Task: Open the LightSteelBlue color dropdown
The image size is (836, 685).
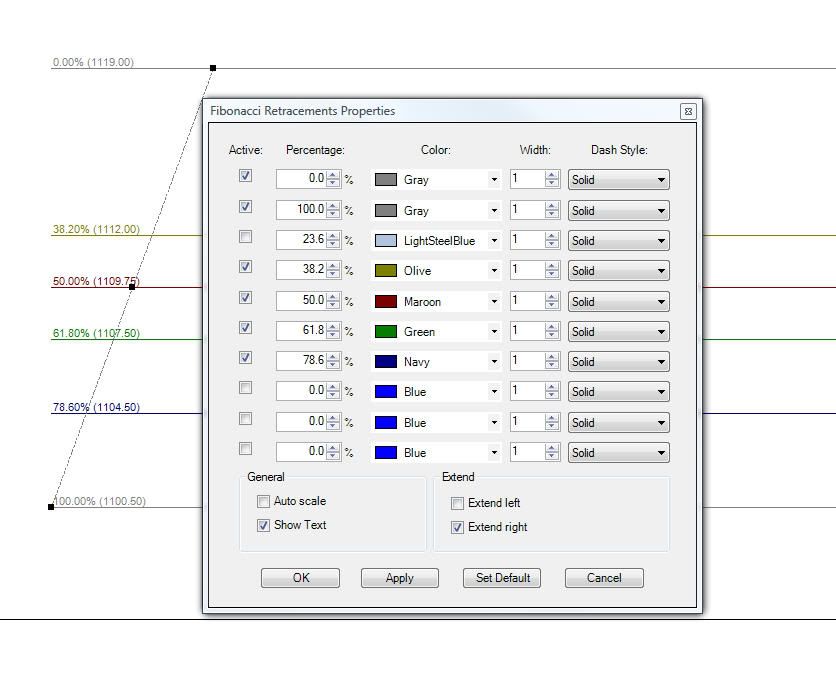Action: point(493,241)
